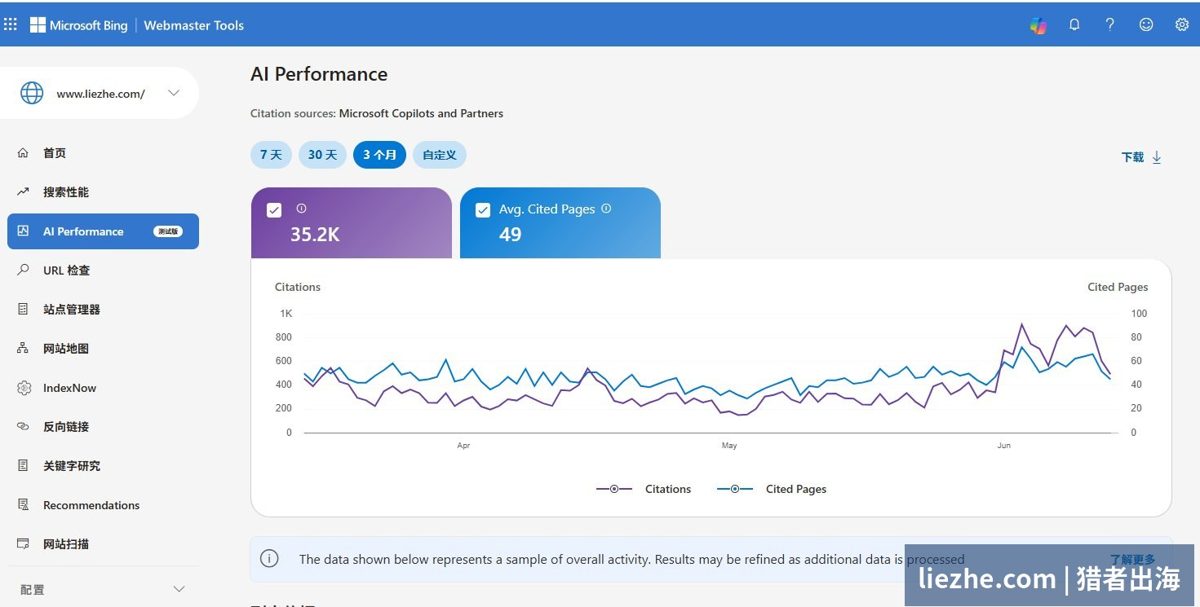The width and height of the screenshot is (1200, 607).
Task: Click info icon next to Avg. Cited Pages
Action: [606, 209]
